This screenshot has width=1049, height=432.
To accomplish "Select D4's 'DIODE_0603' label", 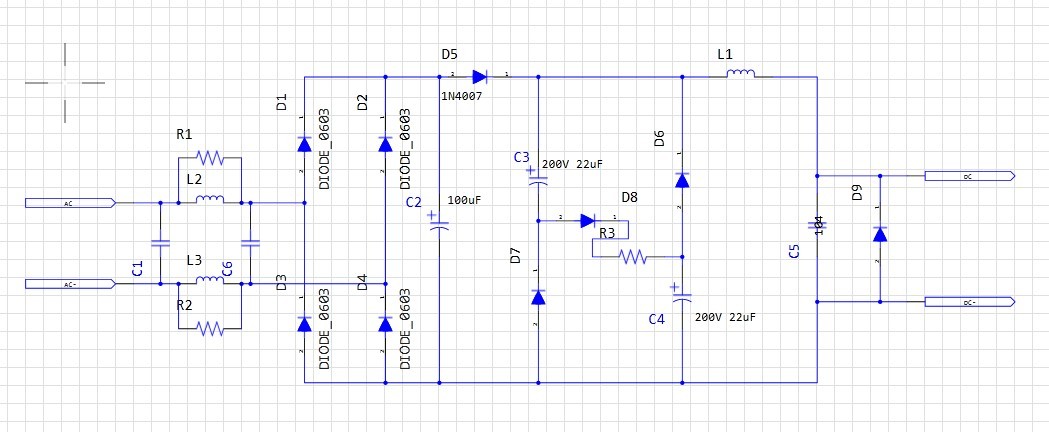I will coord(405,329).
